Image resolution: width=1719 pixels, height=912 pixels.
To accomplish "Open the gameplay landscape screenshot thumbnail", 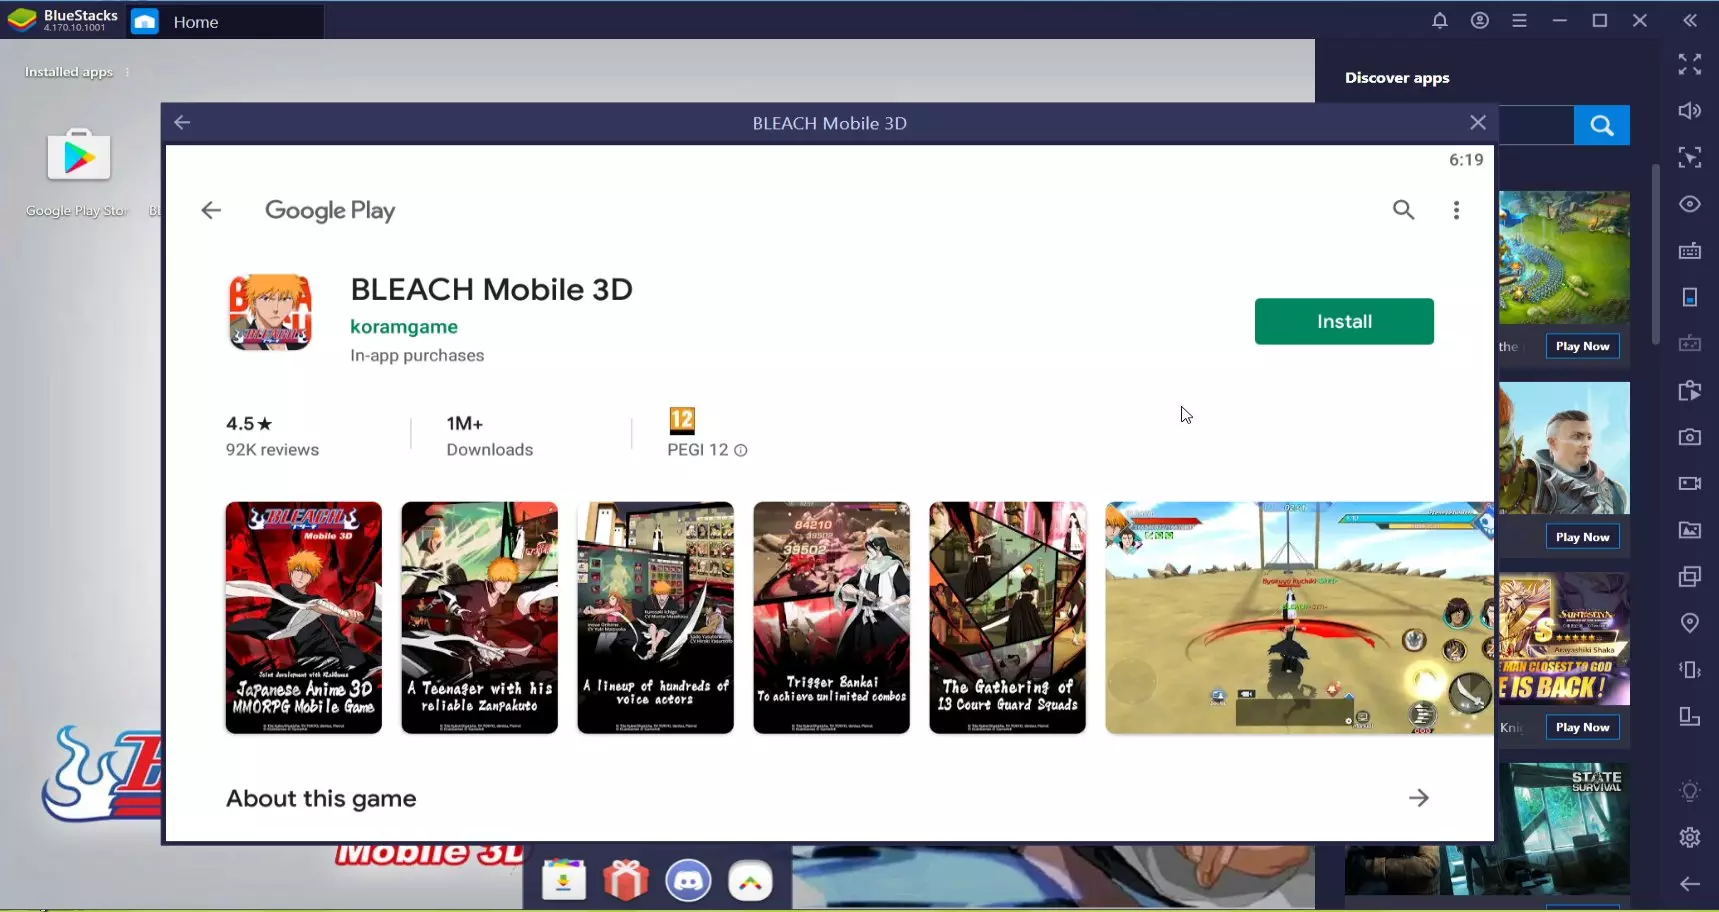I will [1298, 618].
